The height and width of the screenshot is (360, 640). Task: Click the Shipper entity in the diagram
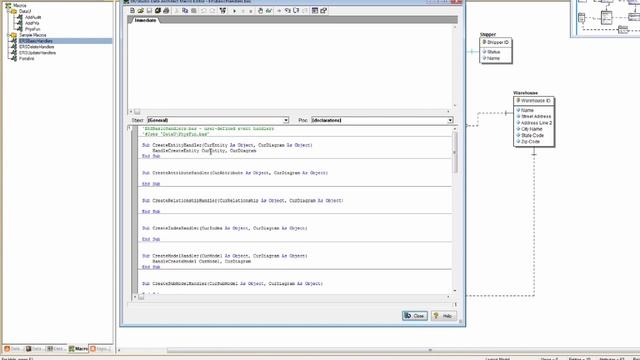496,50
